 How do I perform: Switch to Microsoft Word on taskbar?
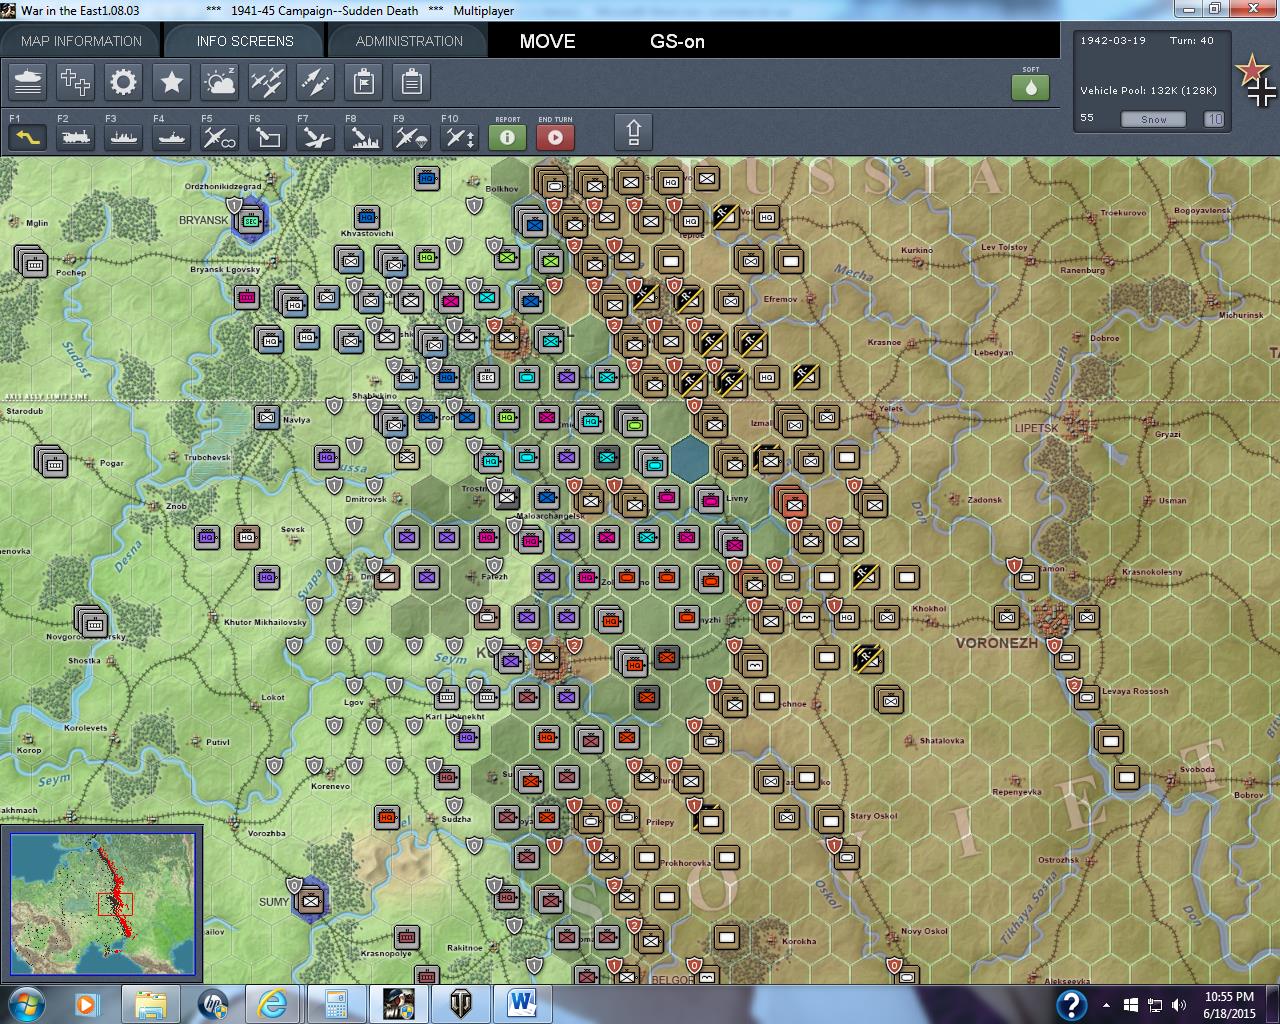click(522, 1003)
